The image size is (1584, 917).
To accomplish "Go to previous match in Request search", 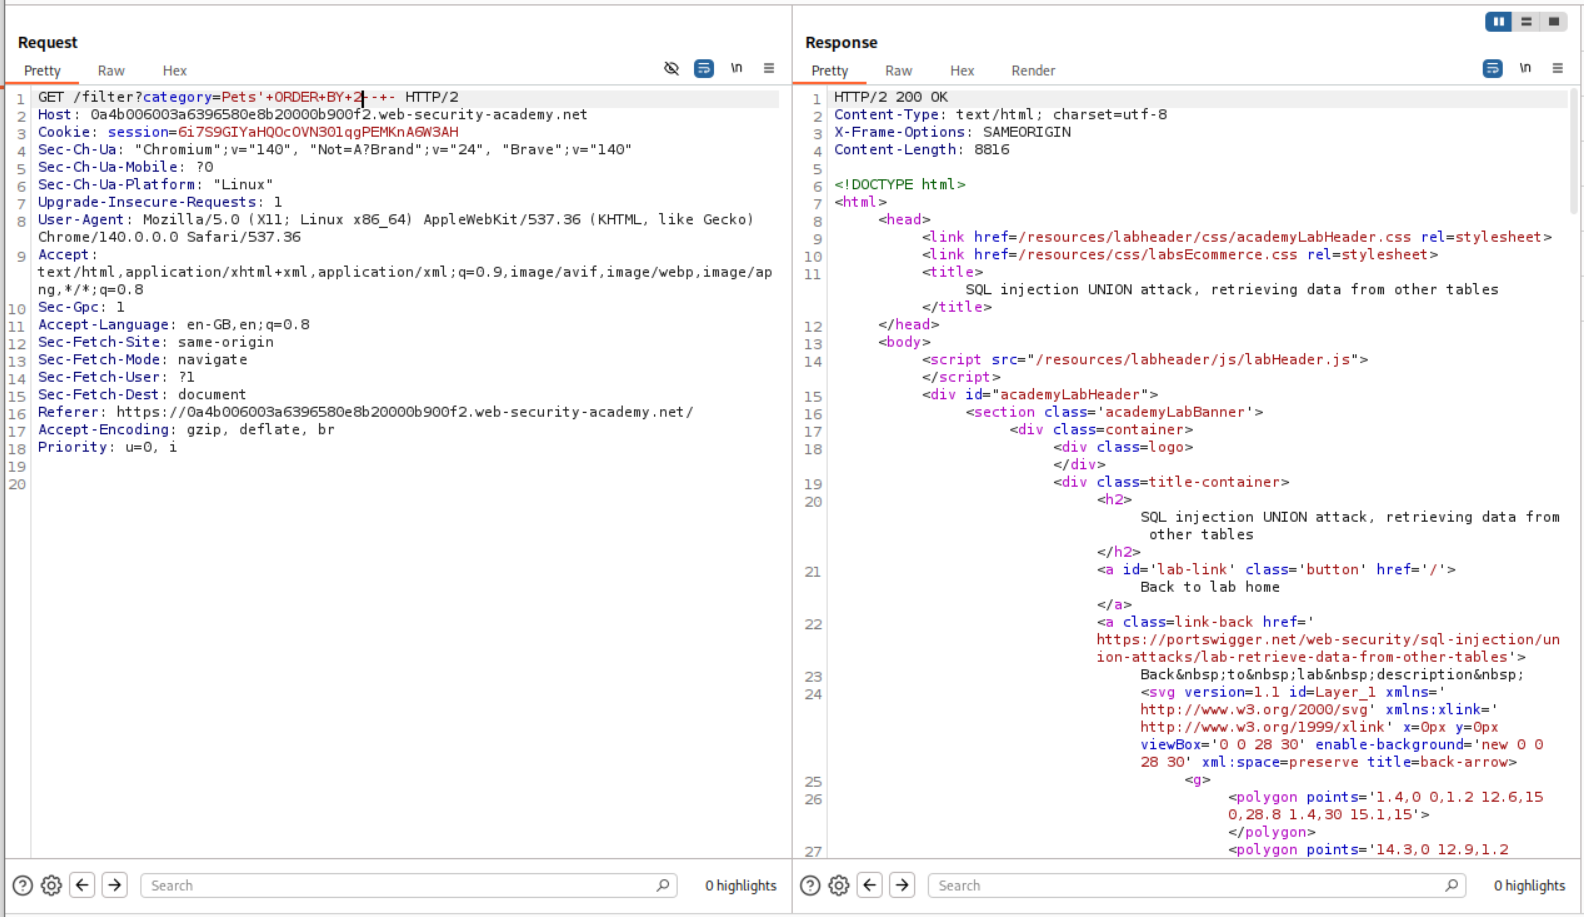I will (83, 885).
